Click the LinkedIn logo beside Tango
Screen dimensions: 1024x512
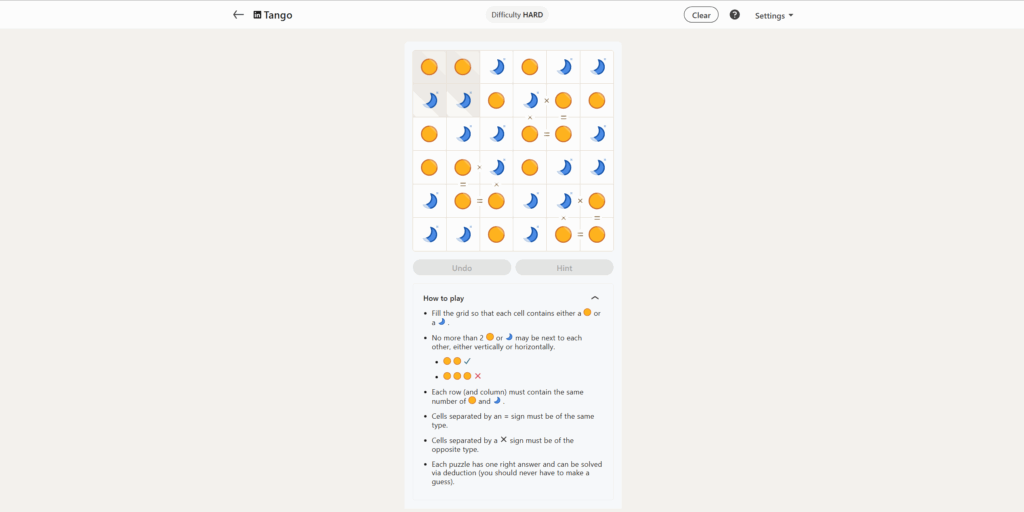(258, 15)
